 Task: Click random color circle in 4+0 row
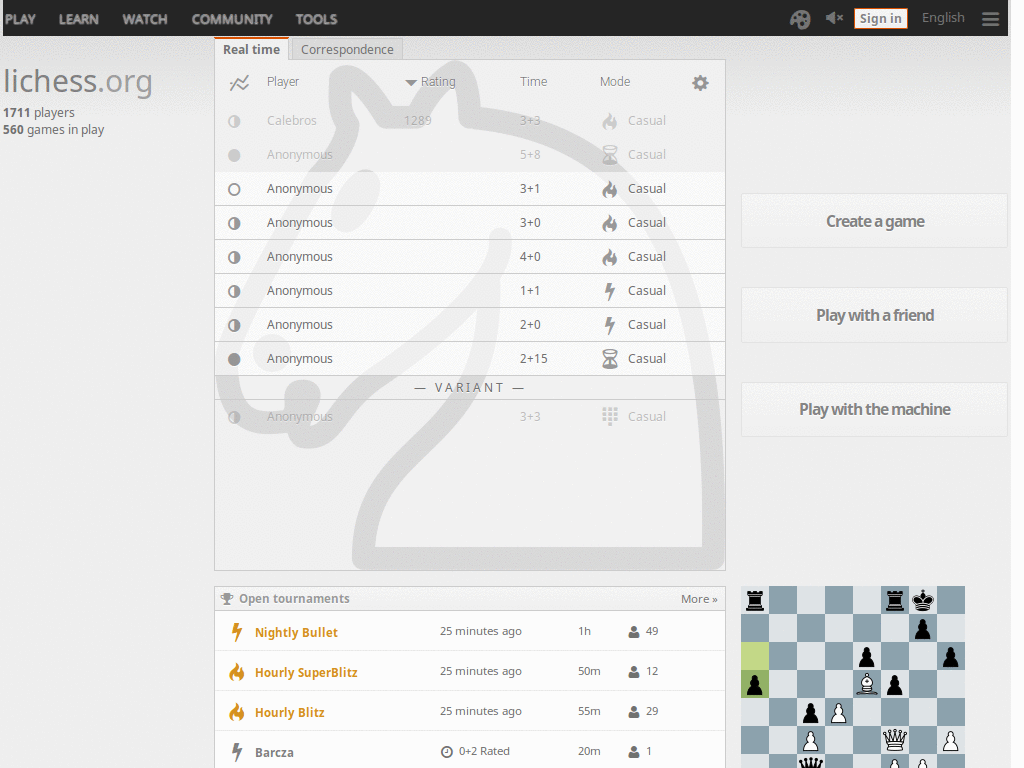234,257
